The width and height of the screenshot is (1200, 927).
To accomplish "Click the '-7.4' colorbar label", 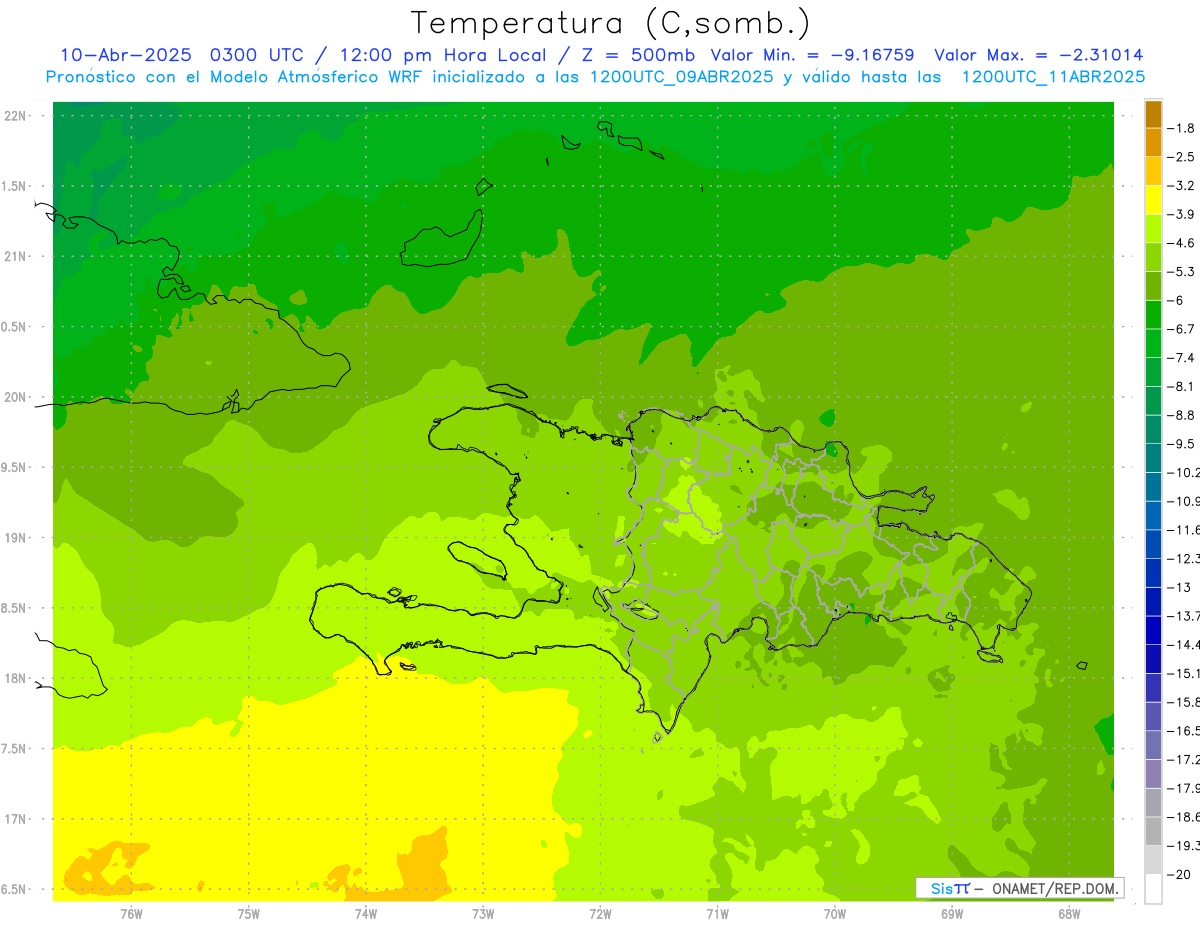I will click(1181, 358).
